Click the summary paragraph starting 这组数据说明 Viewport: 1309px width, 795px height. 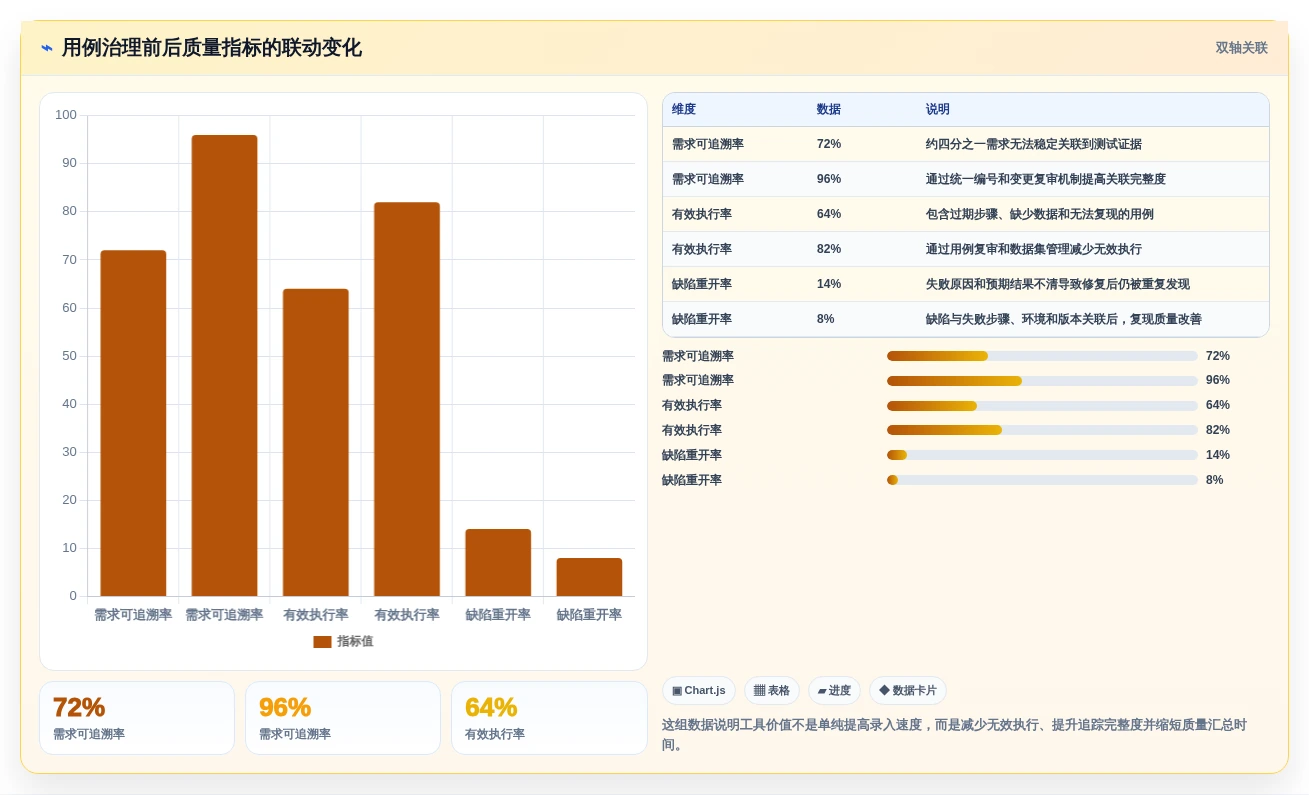955,735
